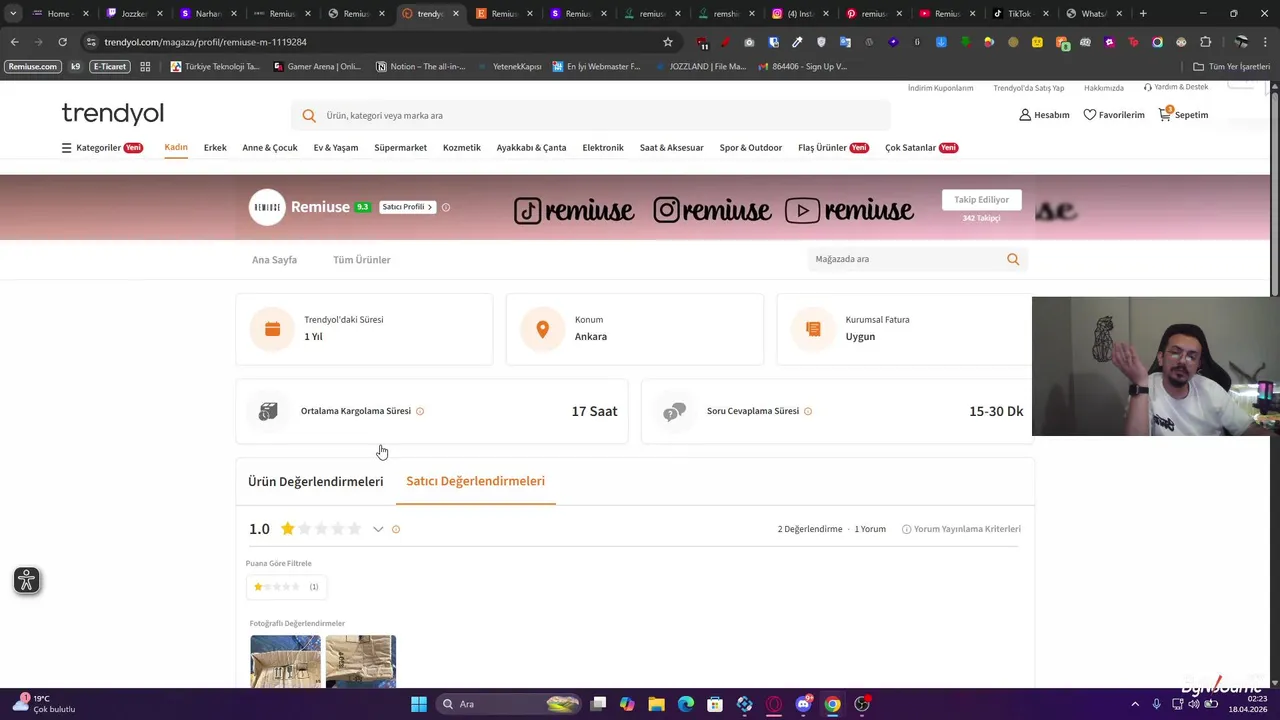The height and width of the screenshot is (720, 1280).
Task: Open Sepetim cart icon
Action: point(1165,114)
